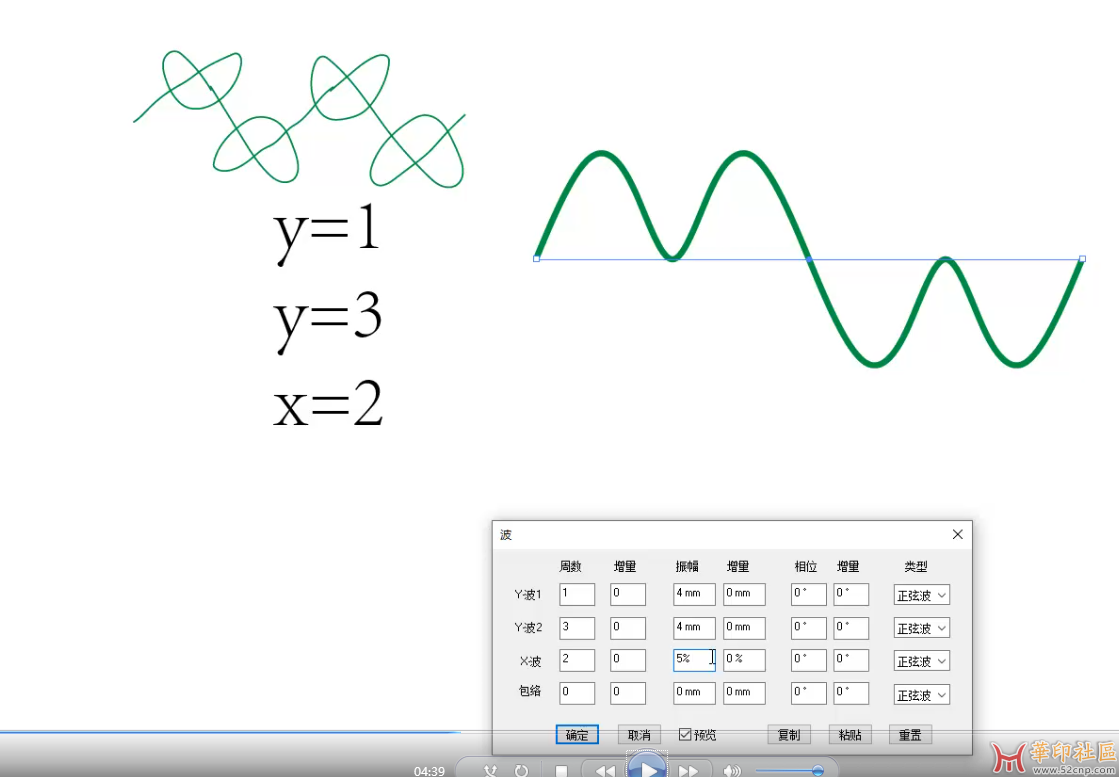Expand the 包络 wave type dropdown
Screen dimensions: 1119x777
[921, 694]
